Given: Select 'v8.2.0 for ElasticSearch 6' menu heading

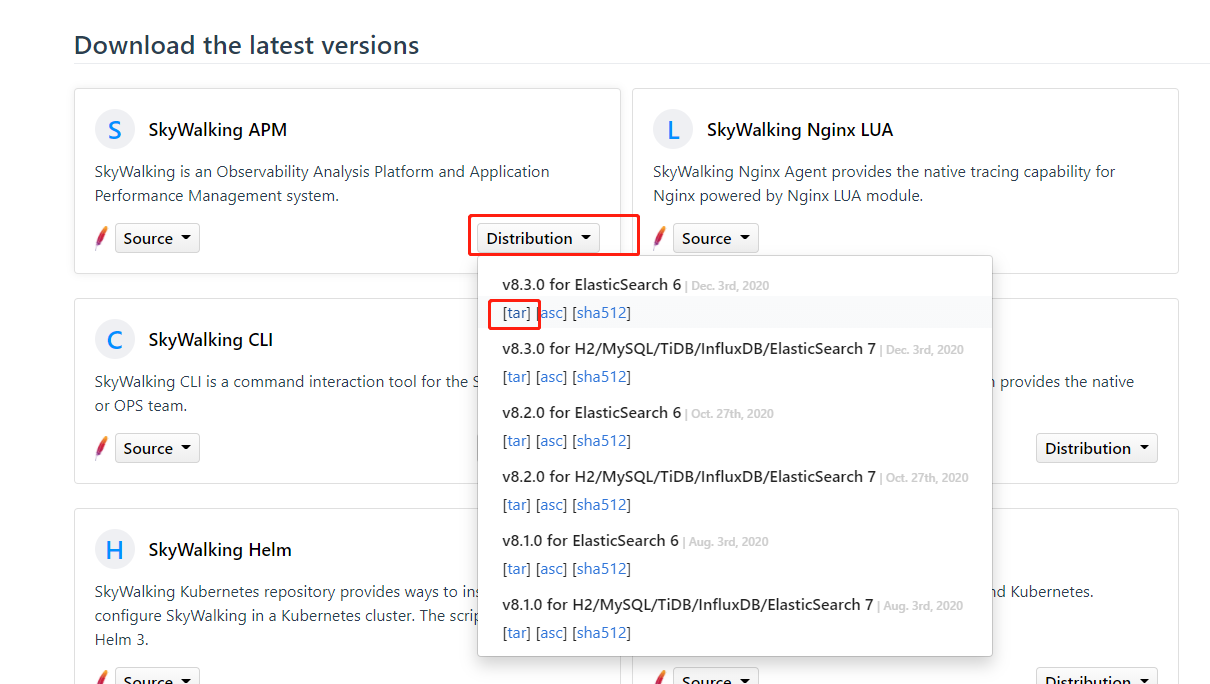Looking at the screenshot, I should (x=591, y=413).
